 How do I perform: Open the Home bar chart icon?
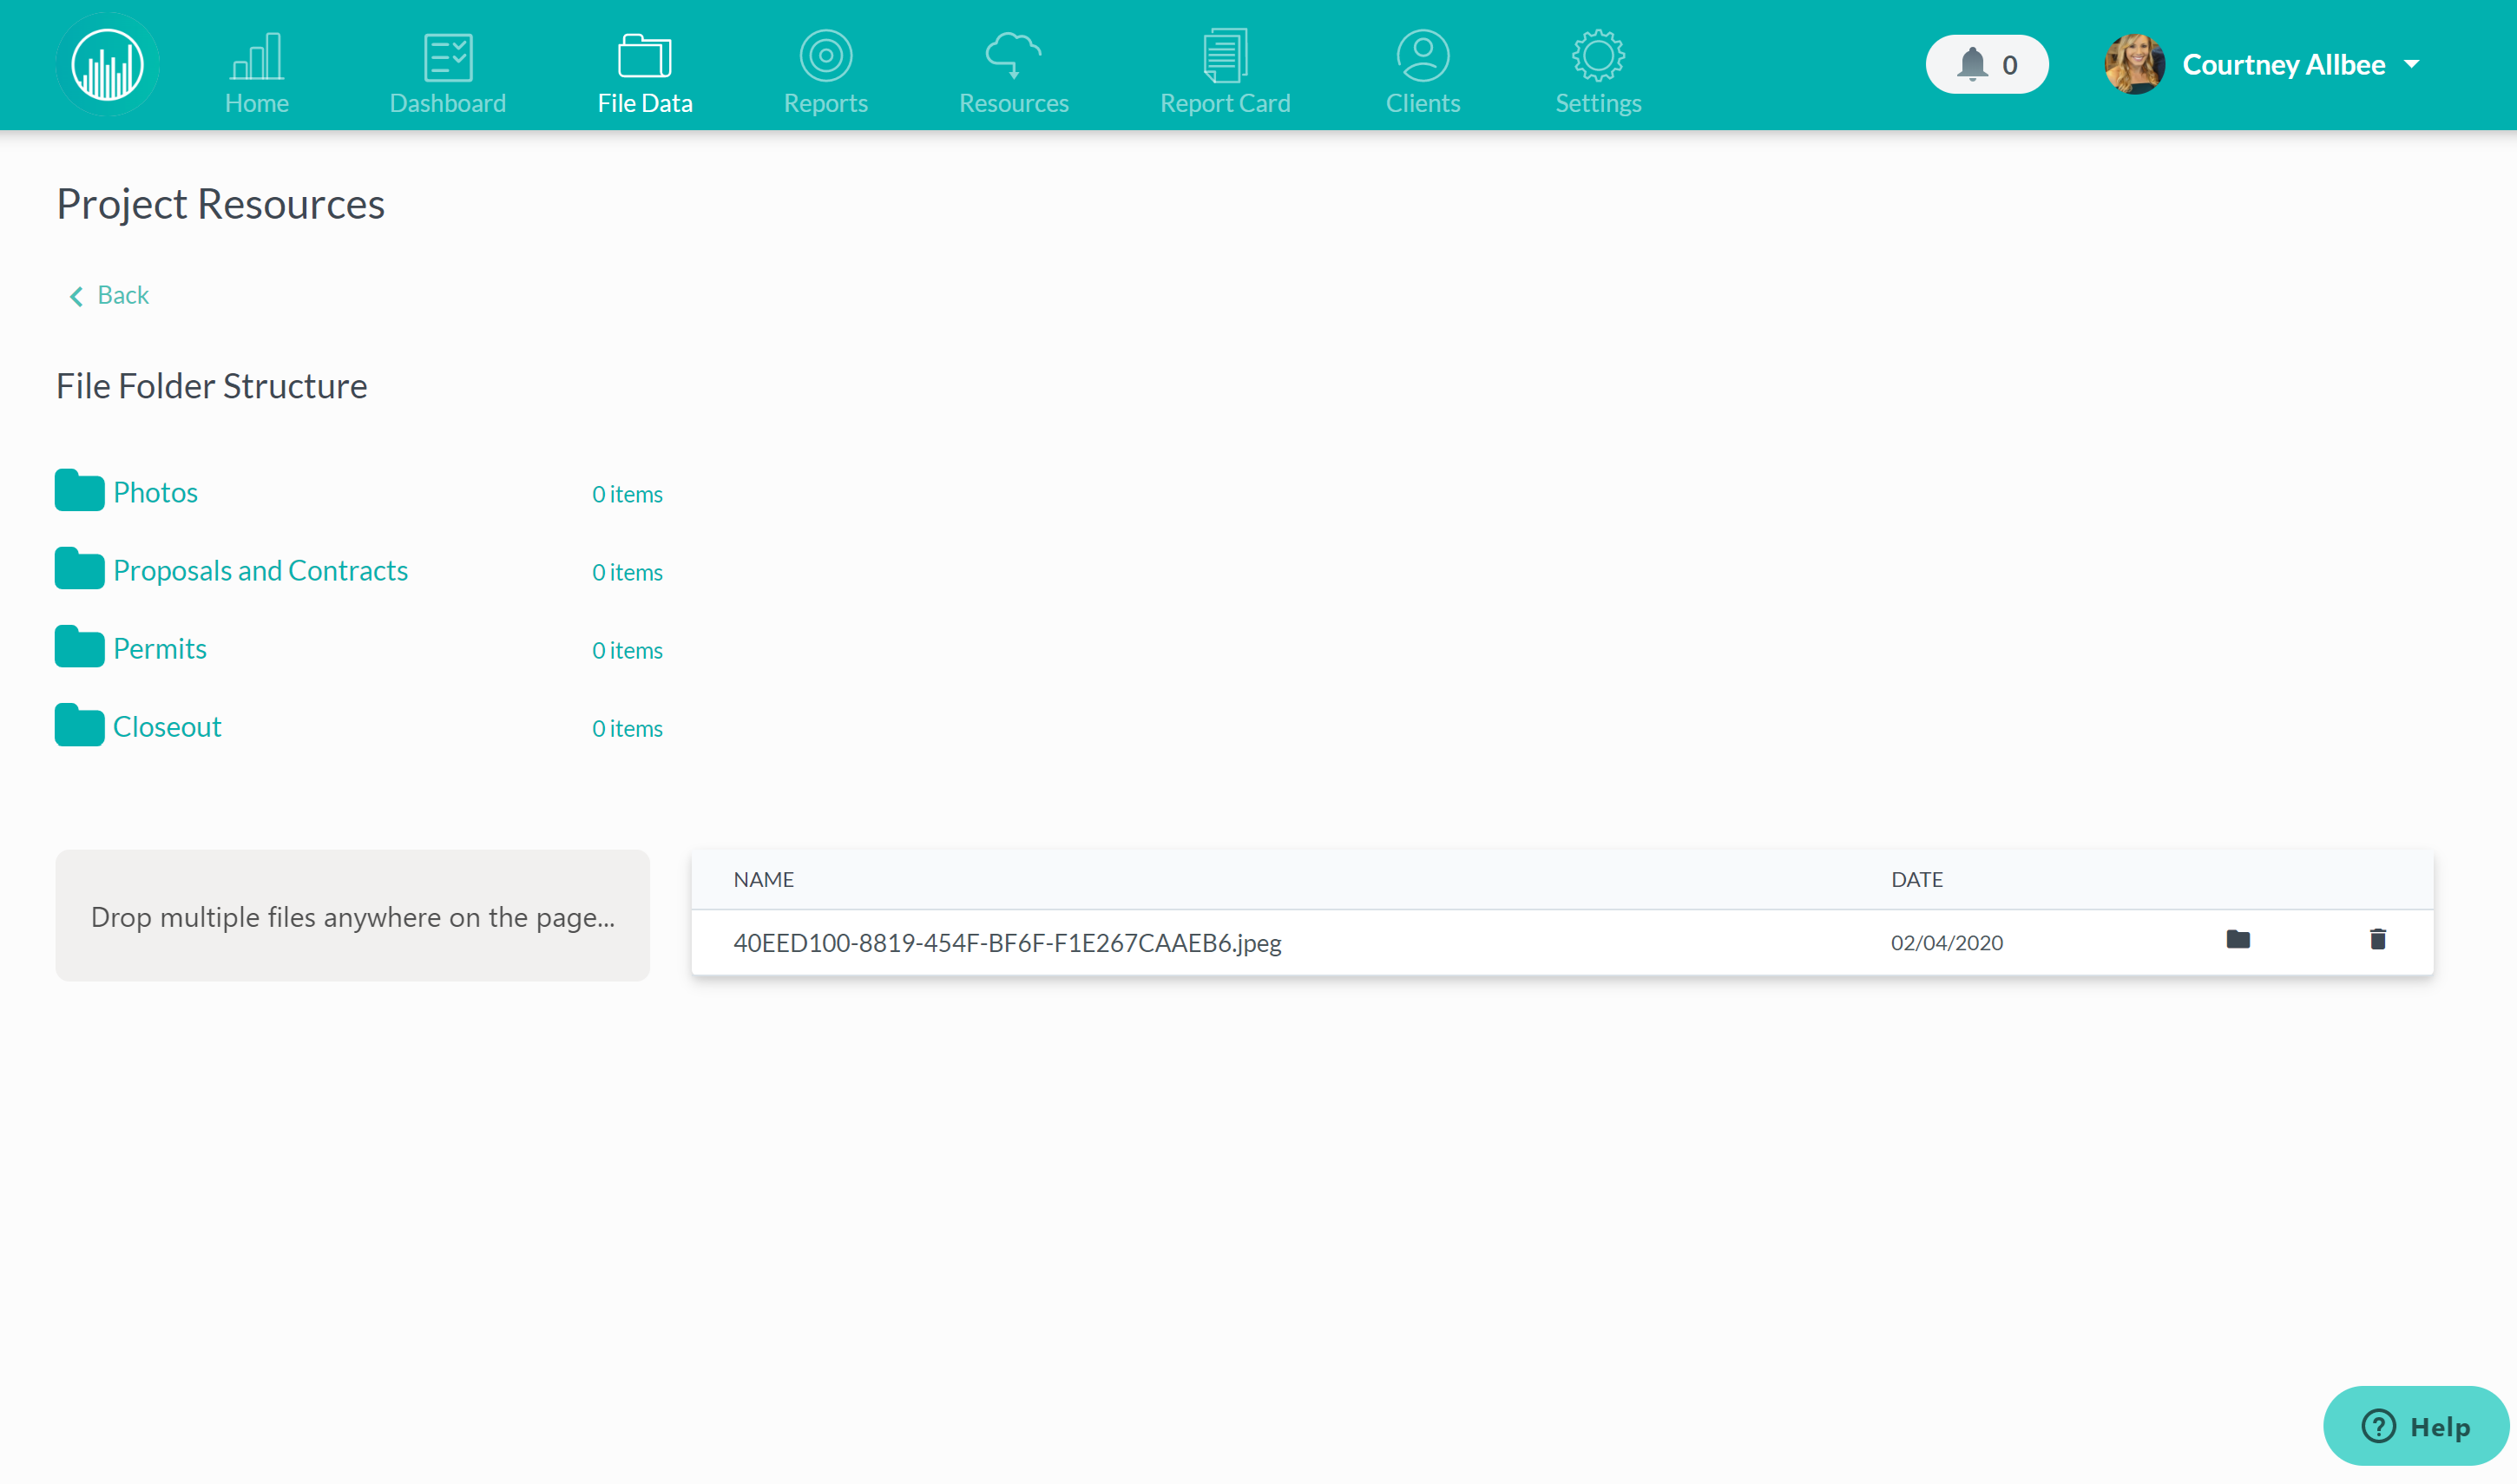coord(257,56)
